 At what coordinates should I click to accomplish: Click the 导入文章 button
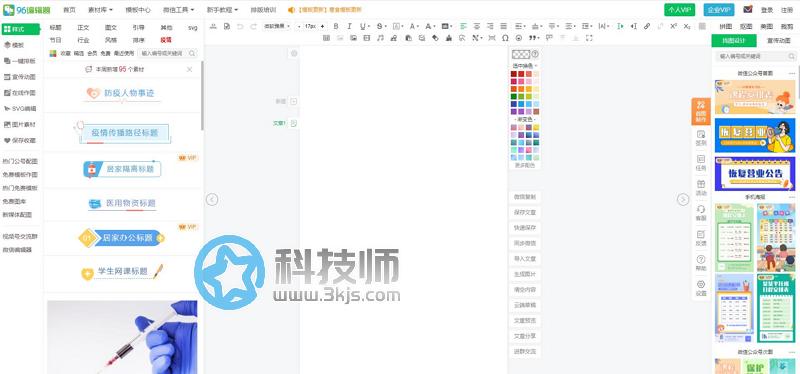[x=525, y=259]
